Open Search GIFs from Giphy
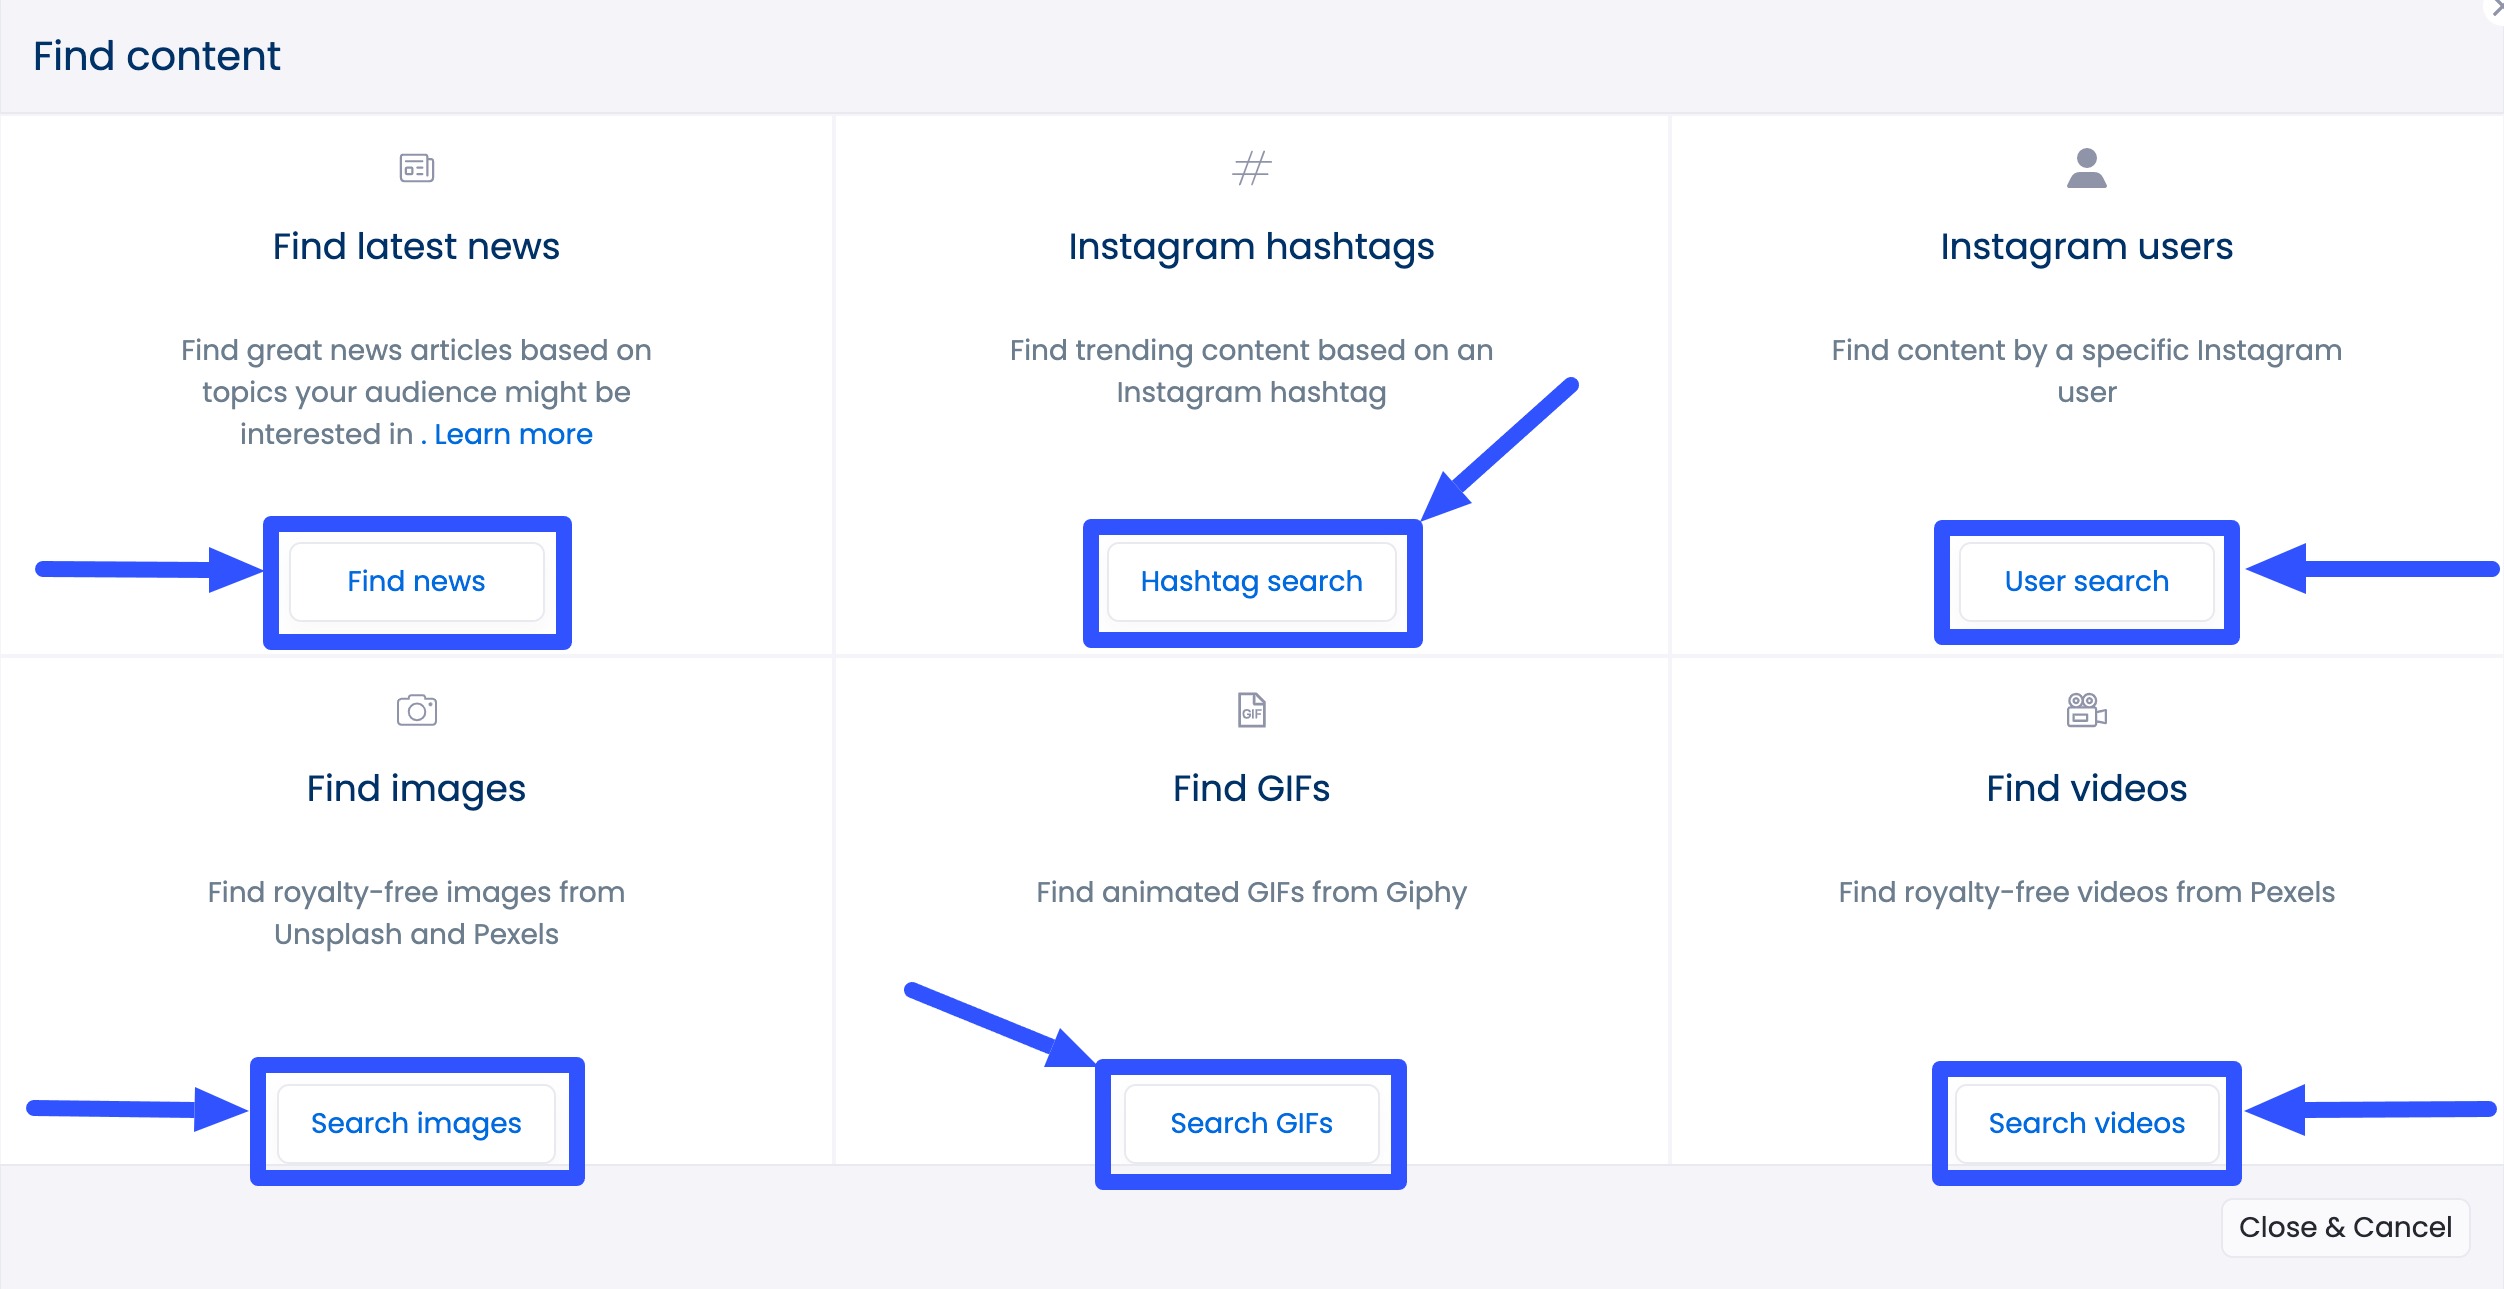Viewport: 2504px width, 1289px height. pyautogui.click(x=1251, y=1123)
